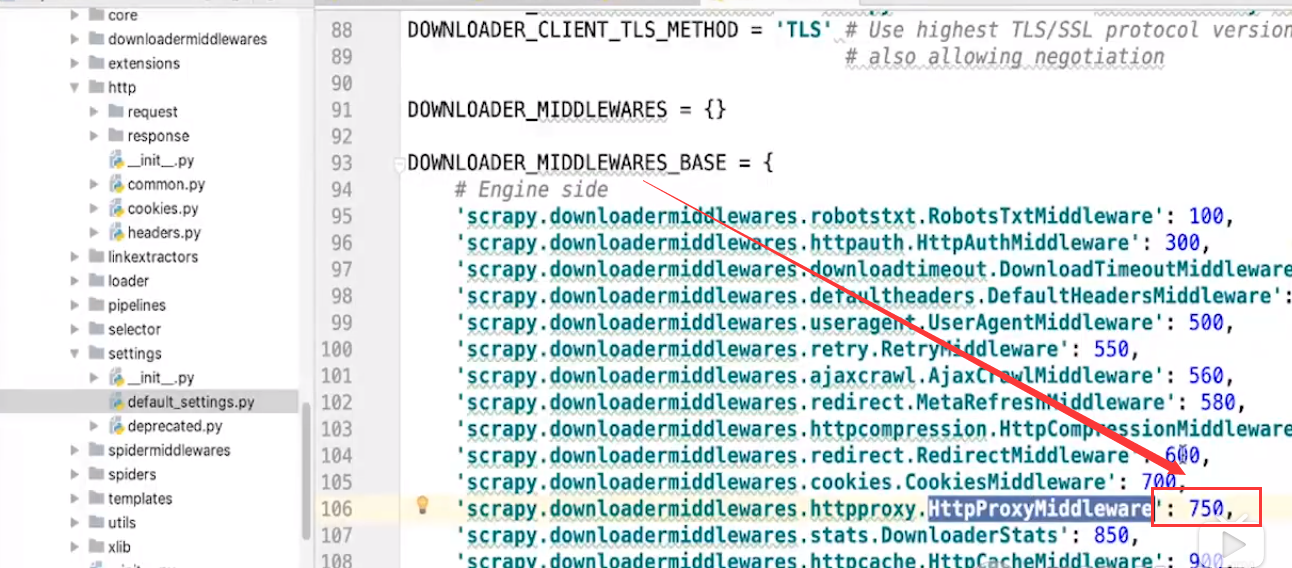Select default_settings.py in project tree

coord(190,402)
